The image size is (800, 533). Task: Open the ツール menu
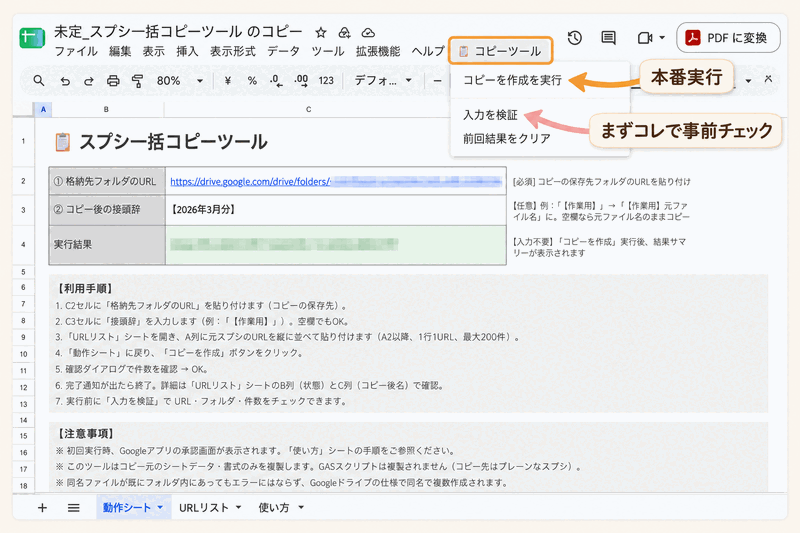328,52
